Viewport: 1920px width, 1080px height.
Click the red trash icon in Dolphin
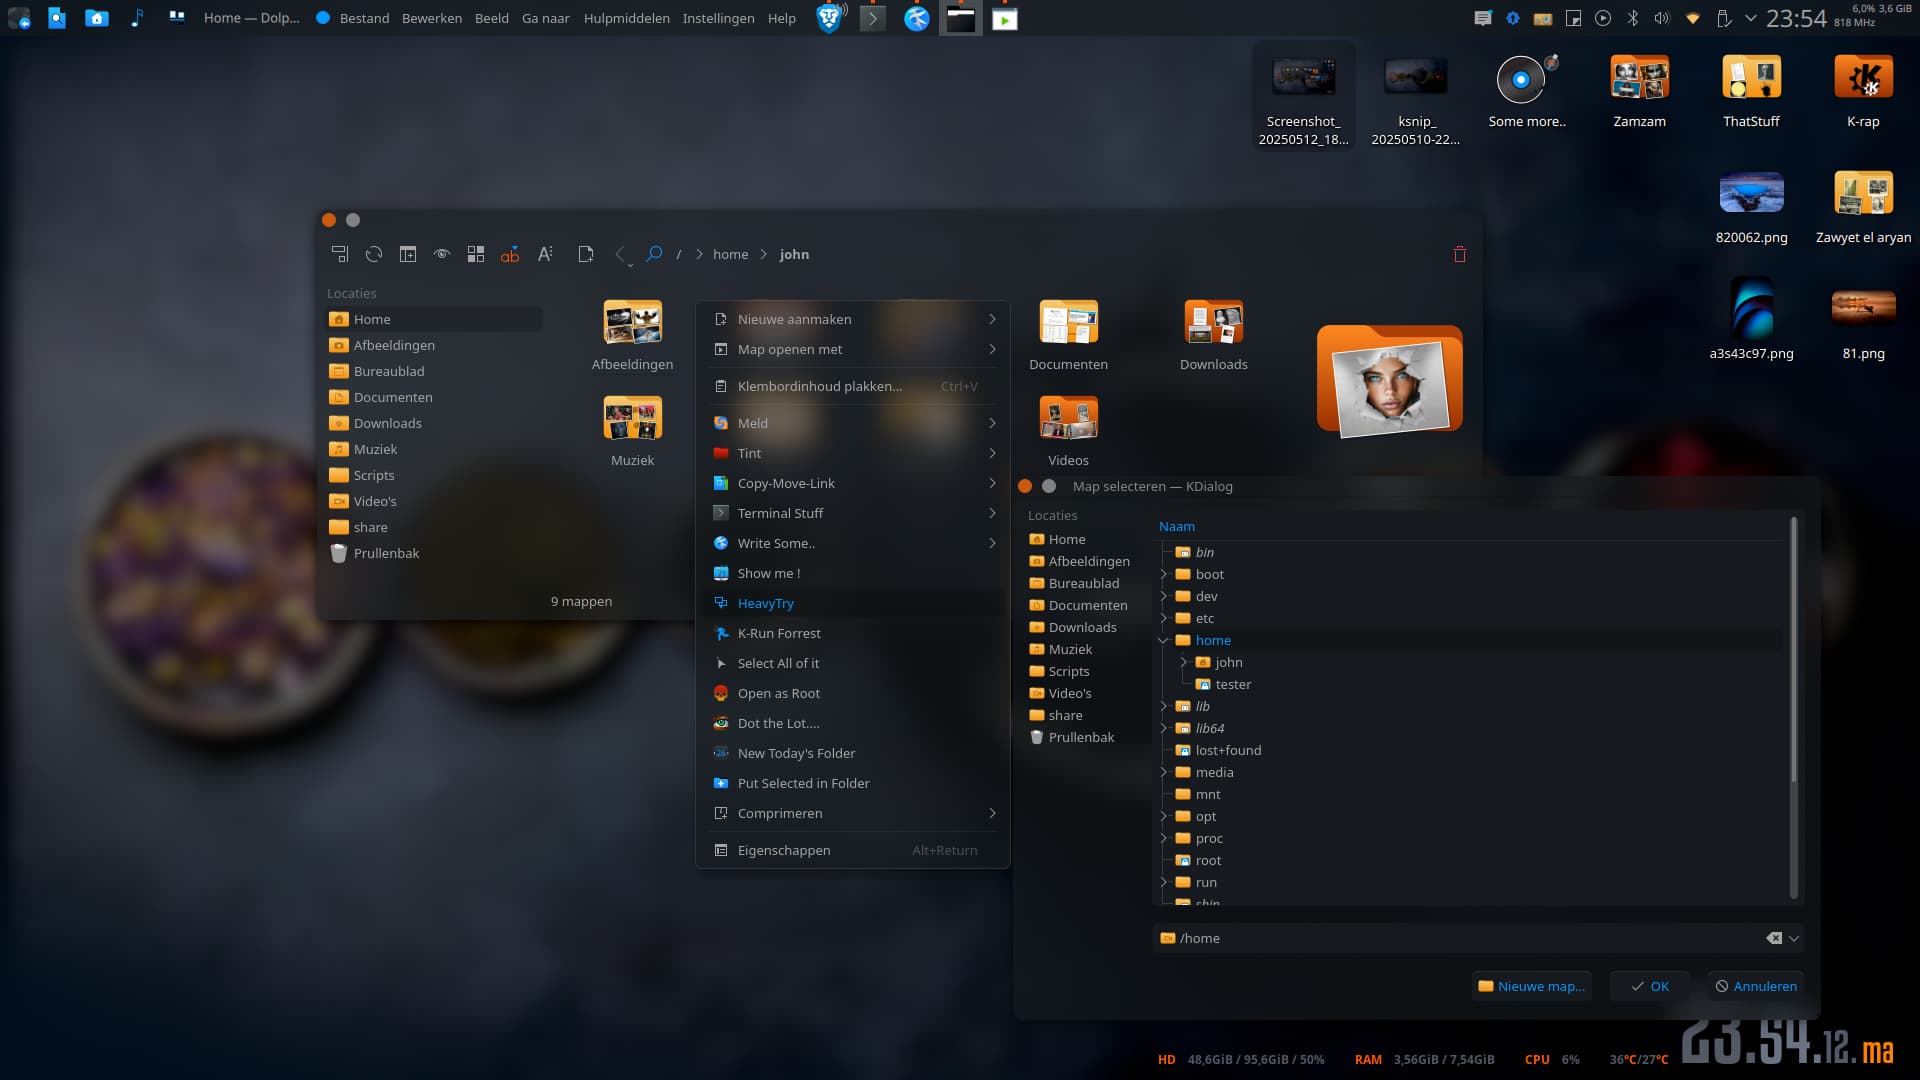(x=1460, y=254)
